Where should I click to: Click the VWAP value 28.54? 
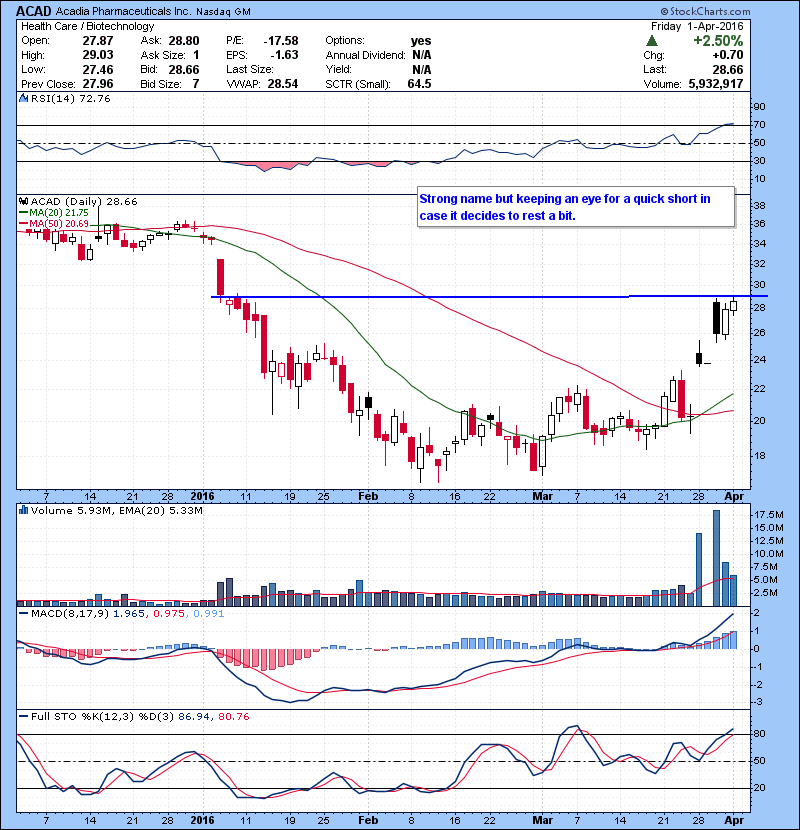pyautogui.click(x=283, y=84)
